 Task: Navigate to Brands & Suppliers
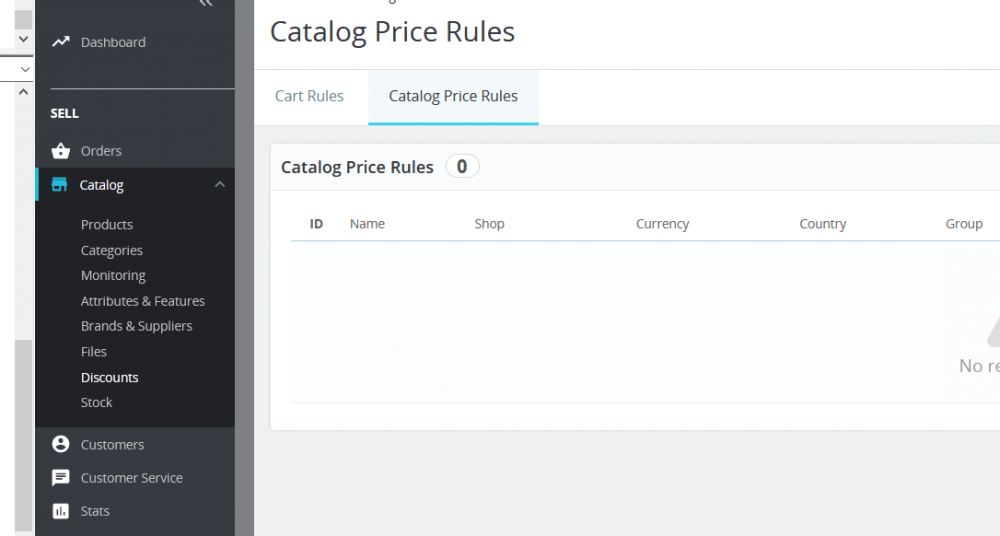136,326
